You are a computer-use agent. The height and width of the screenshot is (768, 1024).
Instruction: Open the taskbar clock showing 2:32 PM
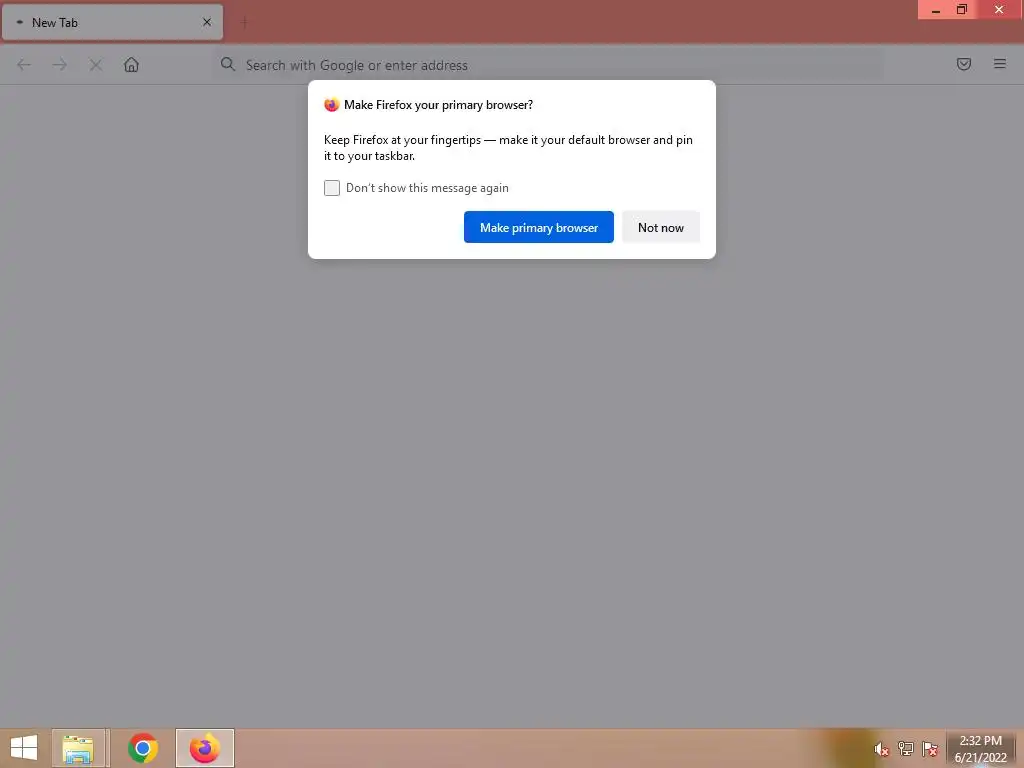click(980, 749)
